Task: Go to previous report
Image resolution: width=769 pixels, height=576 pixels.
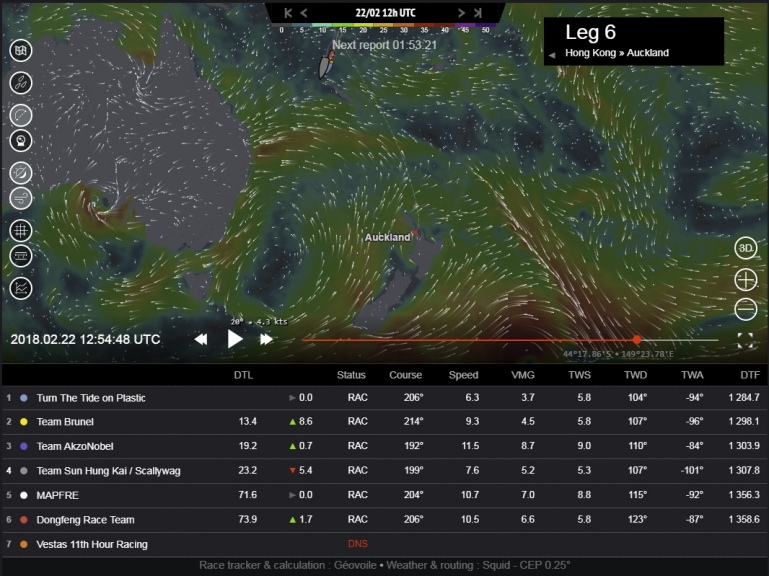Action: tap(304, 13)
